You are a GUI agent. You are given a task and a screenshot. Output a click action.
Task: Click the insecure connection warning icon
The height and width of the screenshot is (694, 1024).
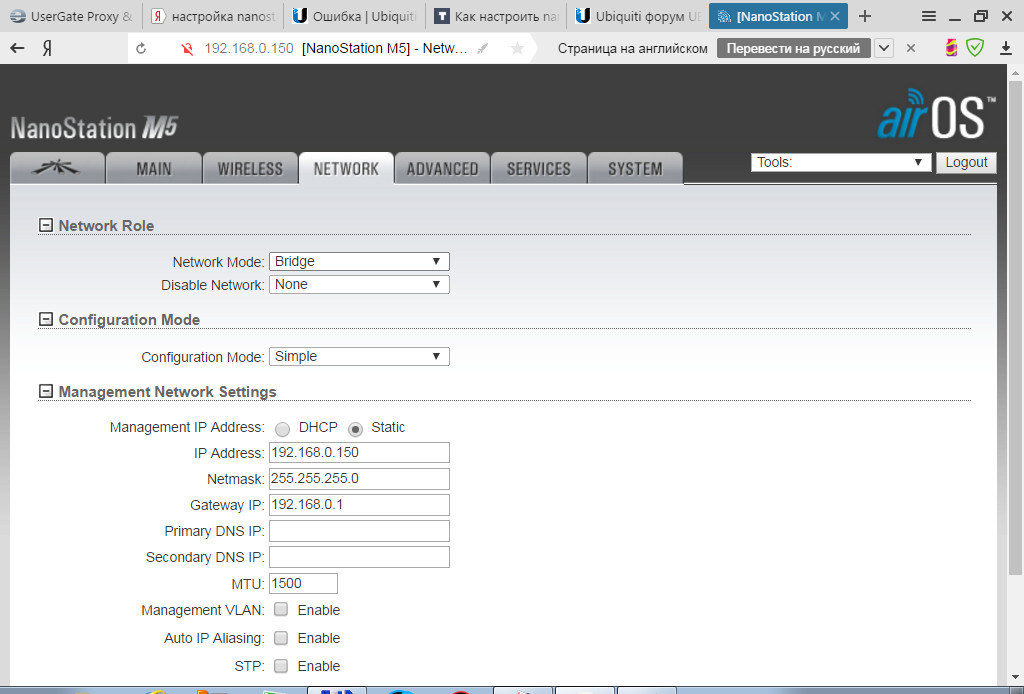[x=187, y=48]
